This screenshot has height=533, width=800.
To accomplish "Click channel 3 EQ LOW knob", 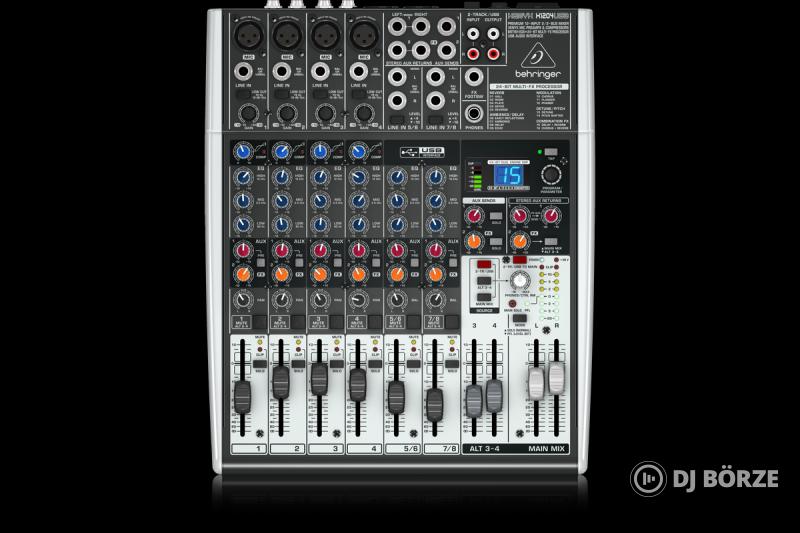I will pos(320,224).
